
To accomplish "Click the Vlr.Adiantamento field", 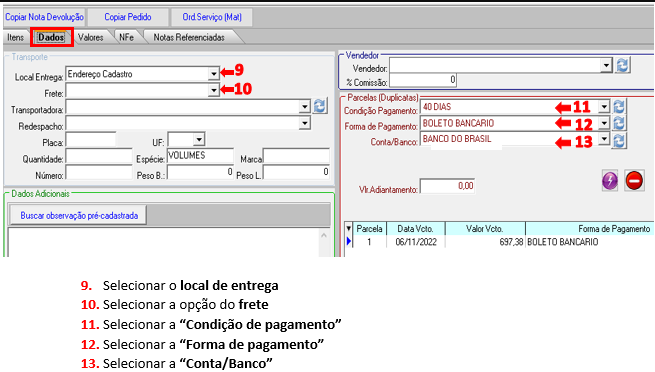I will (x=447, y=186).
